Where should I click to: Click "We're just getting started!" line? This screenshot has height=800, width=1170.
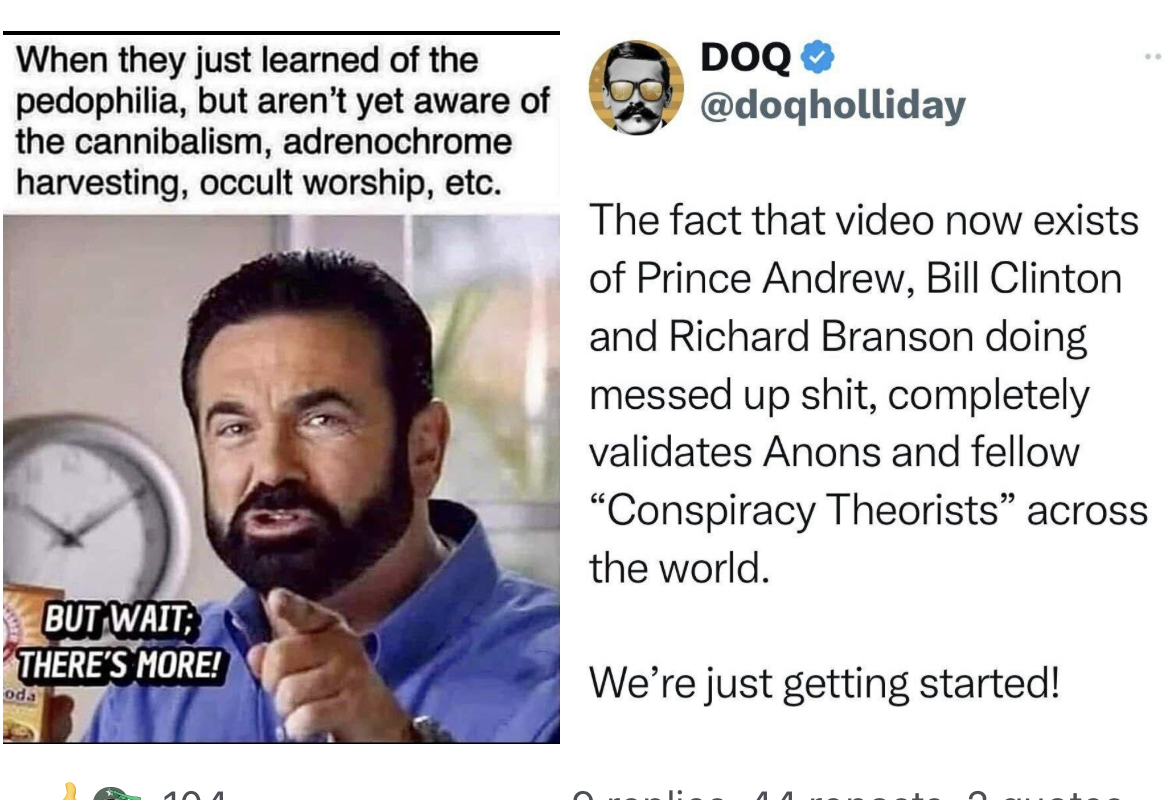824,683
